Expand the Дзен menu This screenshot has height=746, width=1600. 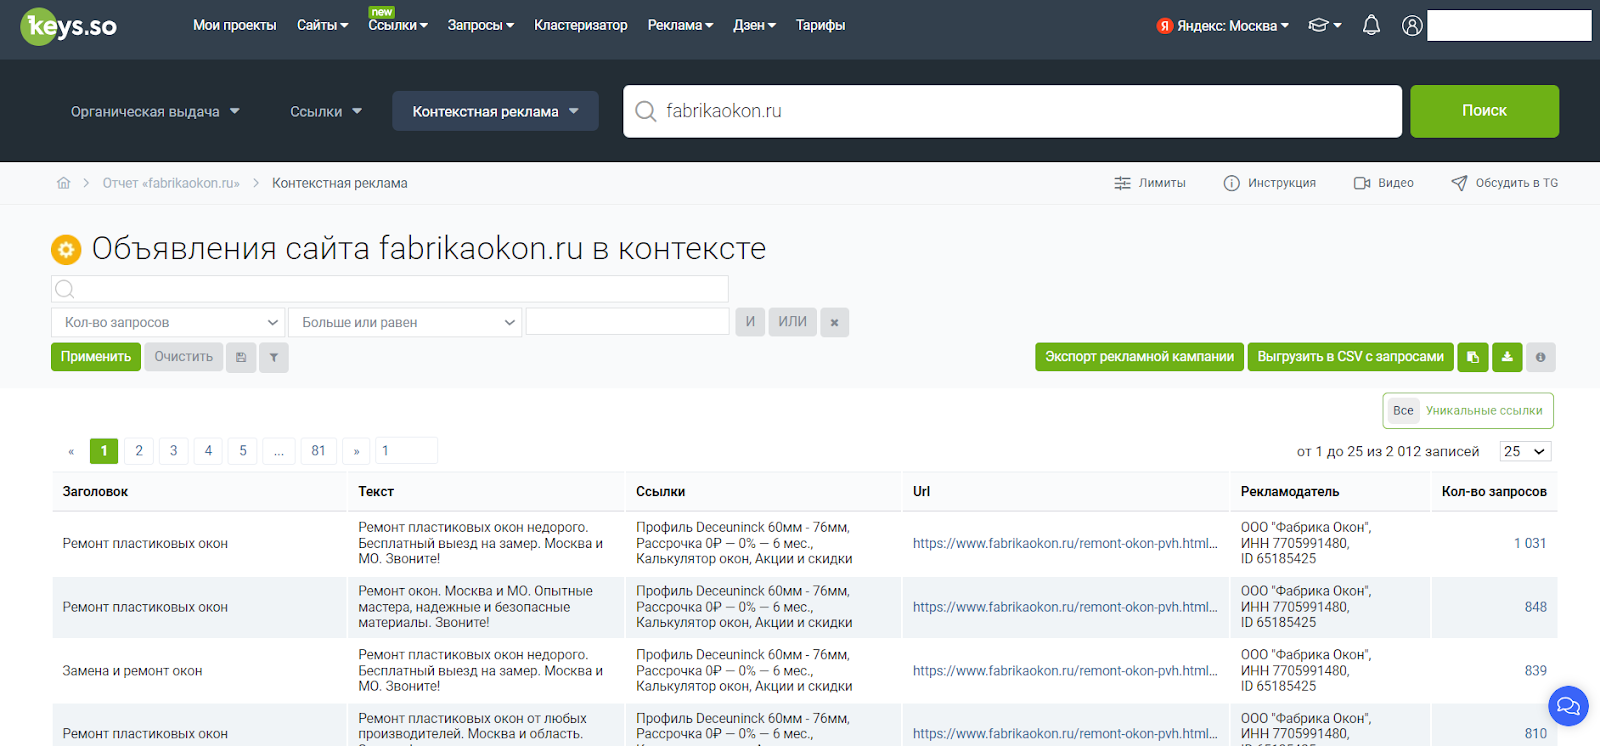click(x=754, y=25)
